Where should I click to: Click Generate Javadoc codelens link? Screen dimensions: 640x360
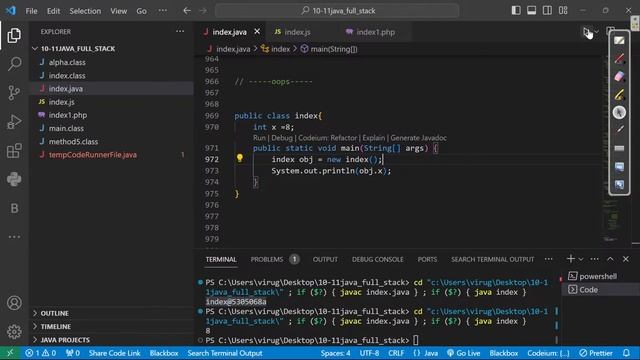click(418, 138)
